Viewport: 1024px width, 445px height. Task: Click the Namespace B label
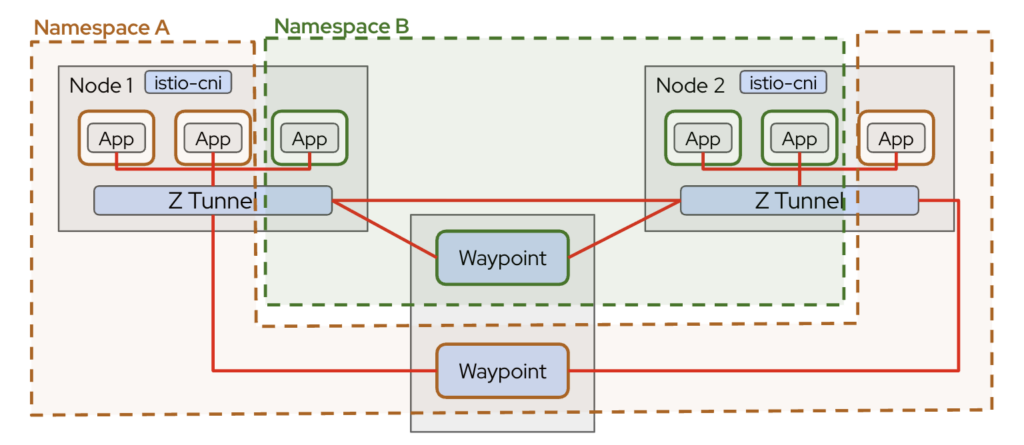click(x=341, y=25)
